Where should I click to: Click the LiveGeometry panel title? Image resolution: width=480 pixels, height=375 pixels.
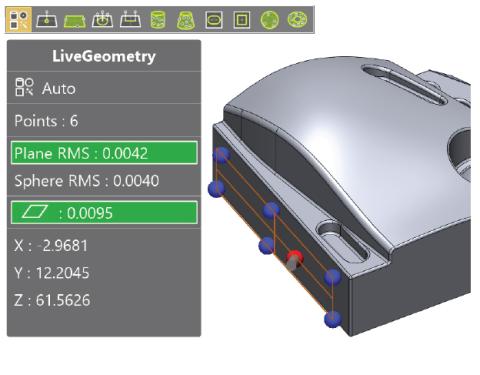104,56
